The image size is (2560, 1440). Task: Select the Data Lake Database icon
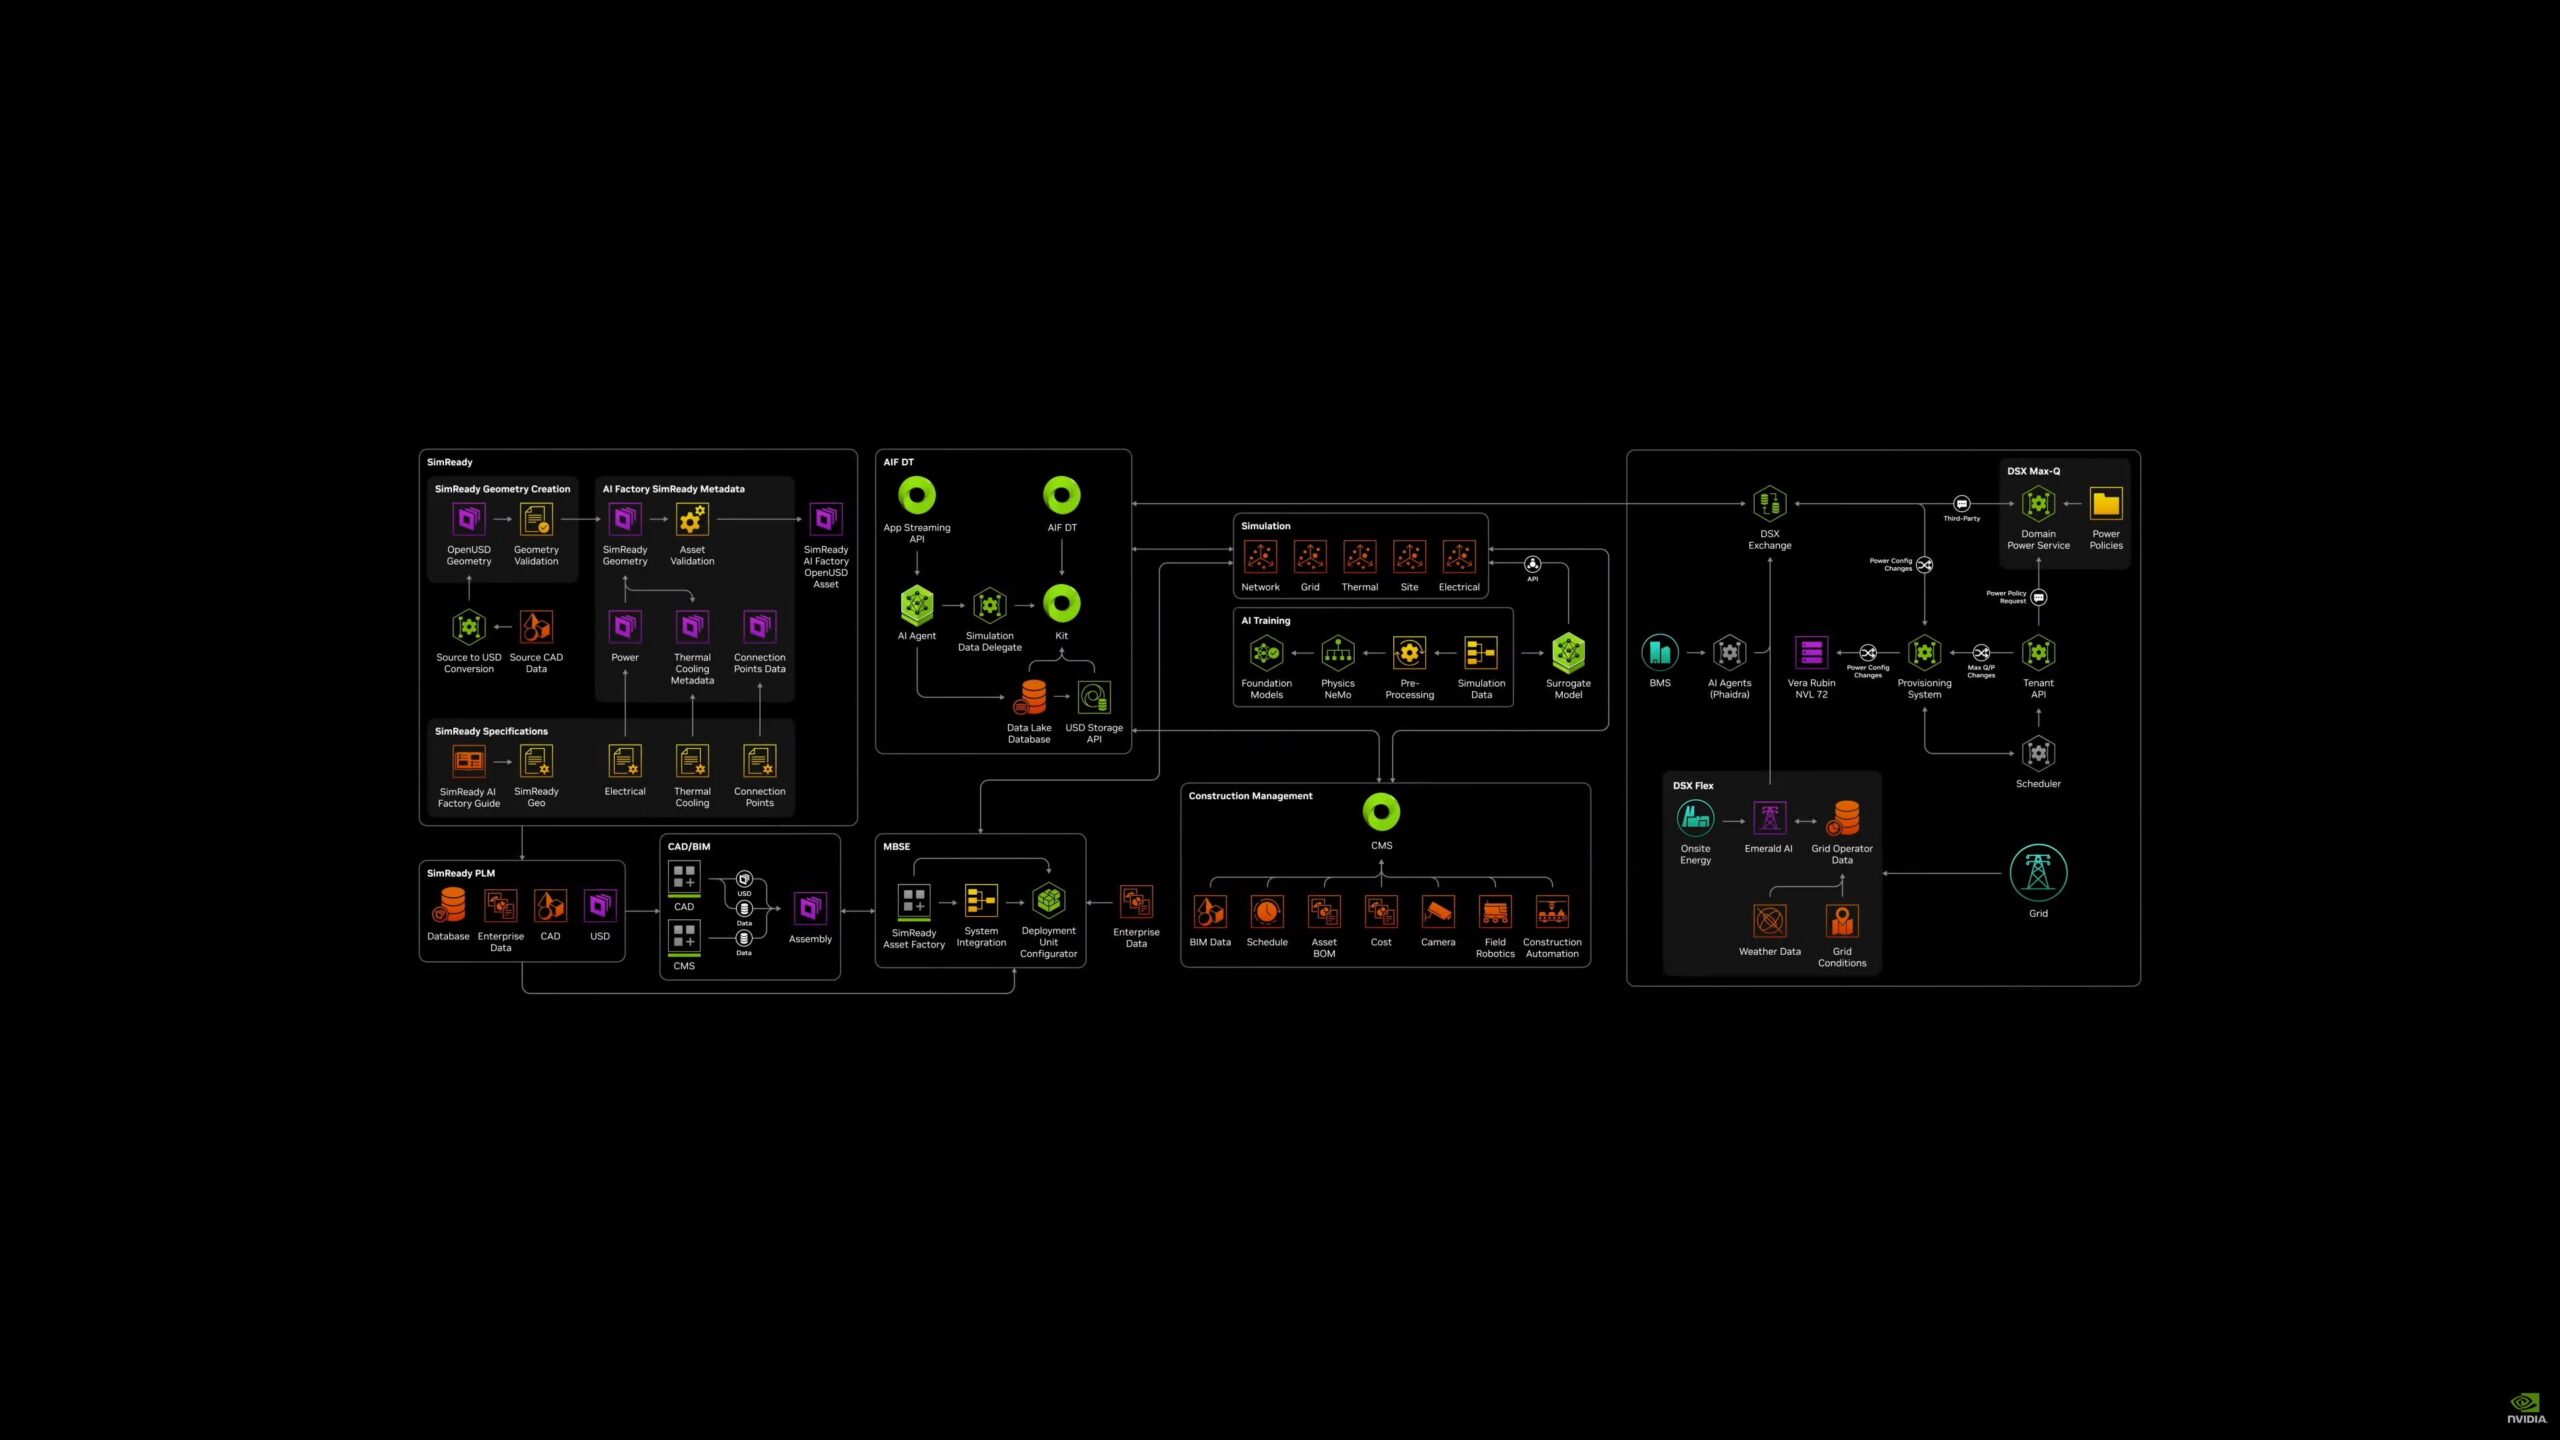tap(1032, 696)
